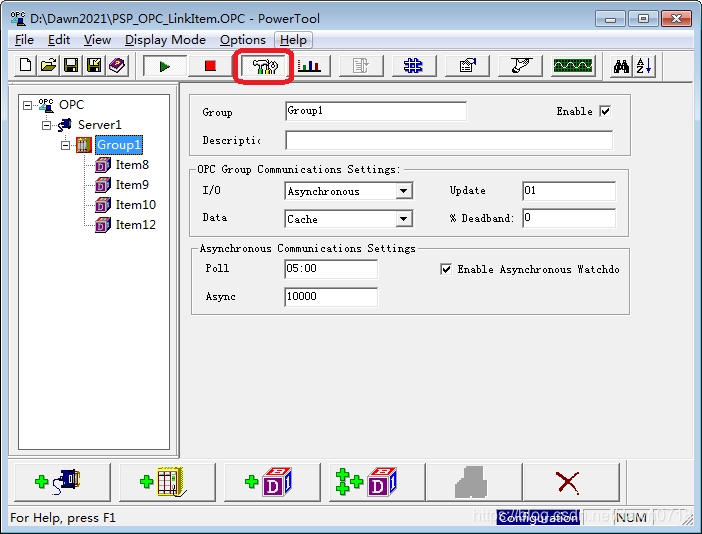Open the Display Mode menu
The height and width of the screenshot is (534, 702).
[x=165, y=40]
